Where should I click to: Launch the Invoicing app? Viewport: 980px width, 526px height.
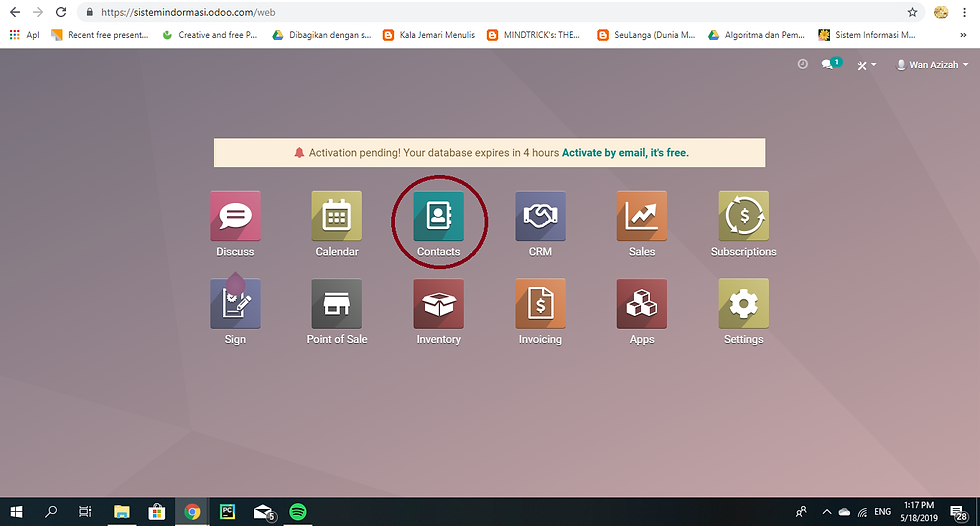[540, 304]
